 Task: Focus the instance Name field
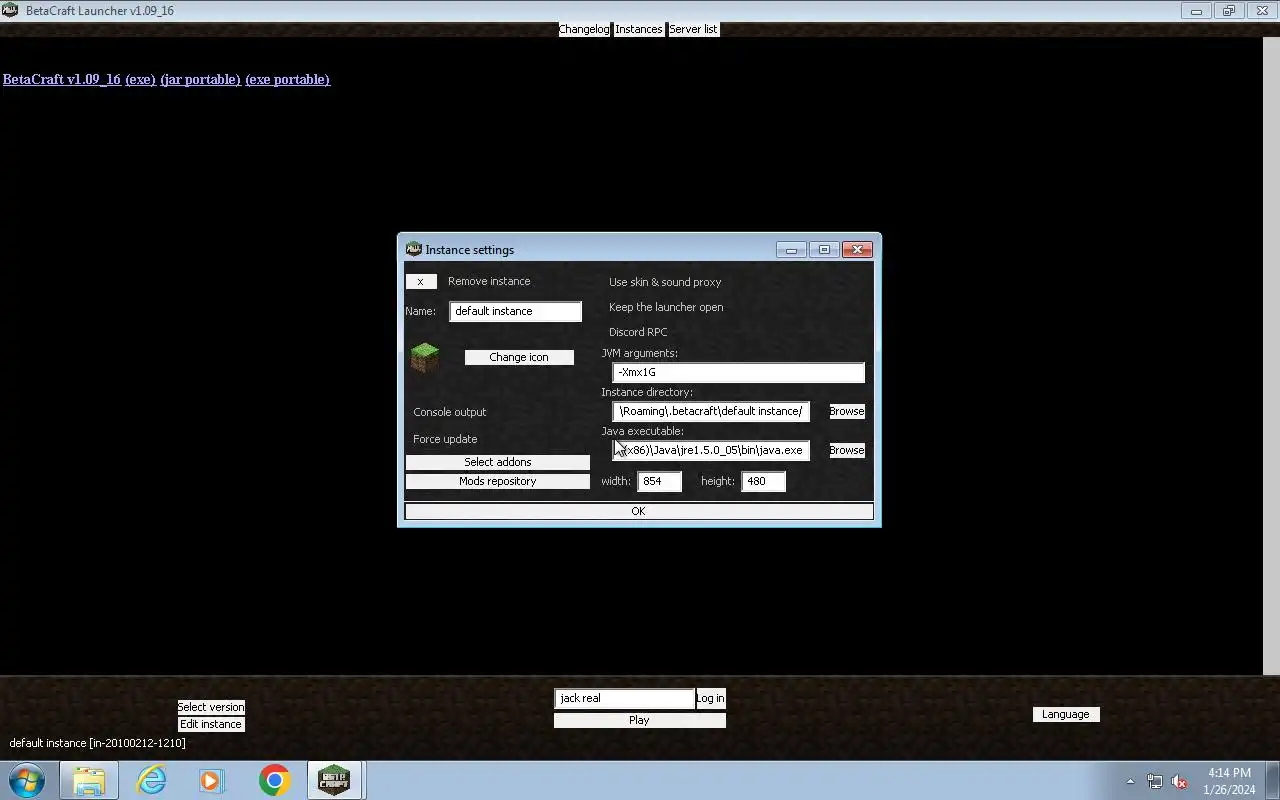click(516, 311)
